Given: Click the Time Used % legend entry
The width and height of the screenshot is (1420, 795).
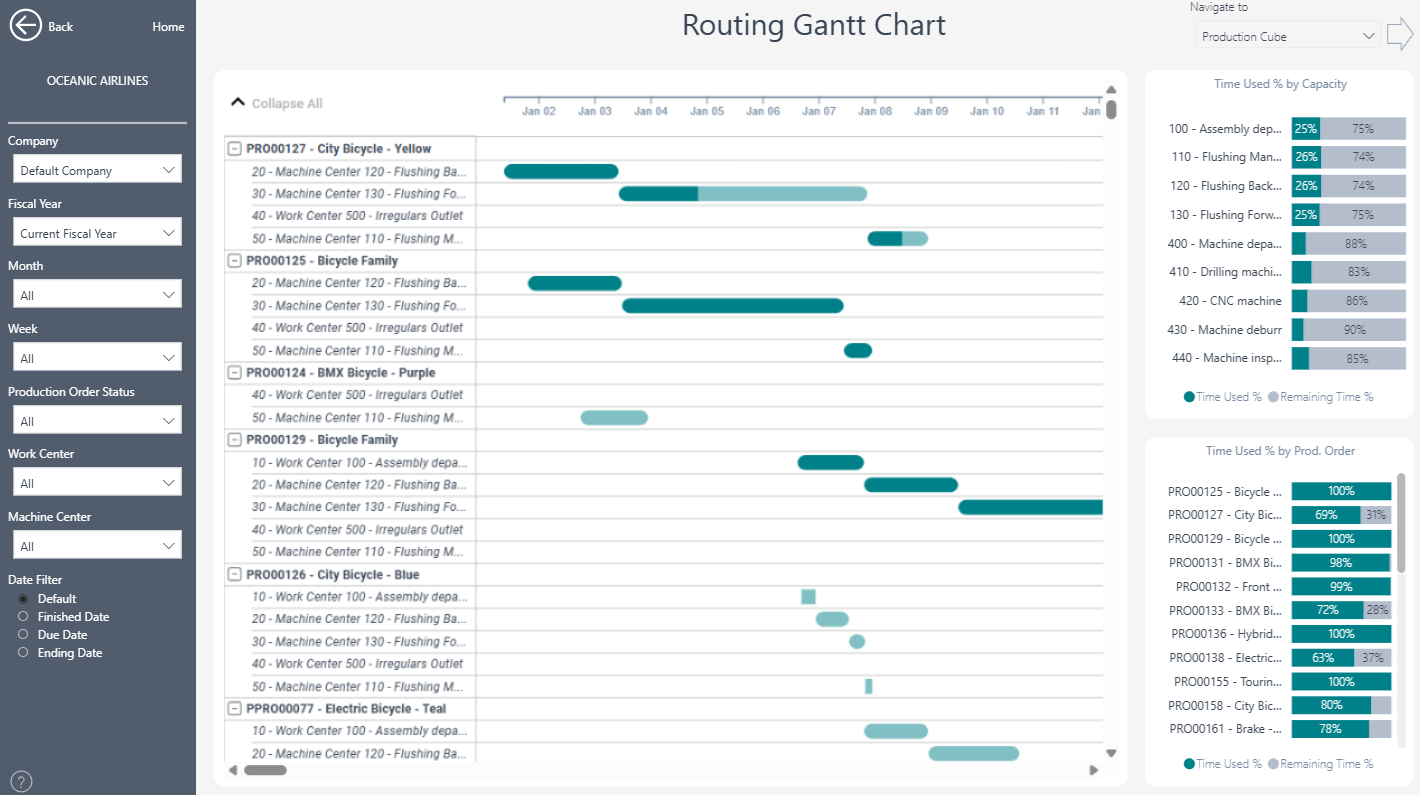Looking at the screenshot, I should point(1224,397).
